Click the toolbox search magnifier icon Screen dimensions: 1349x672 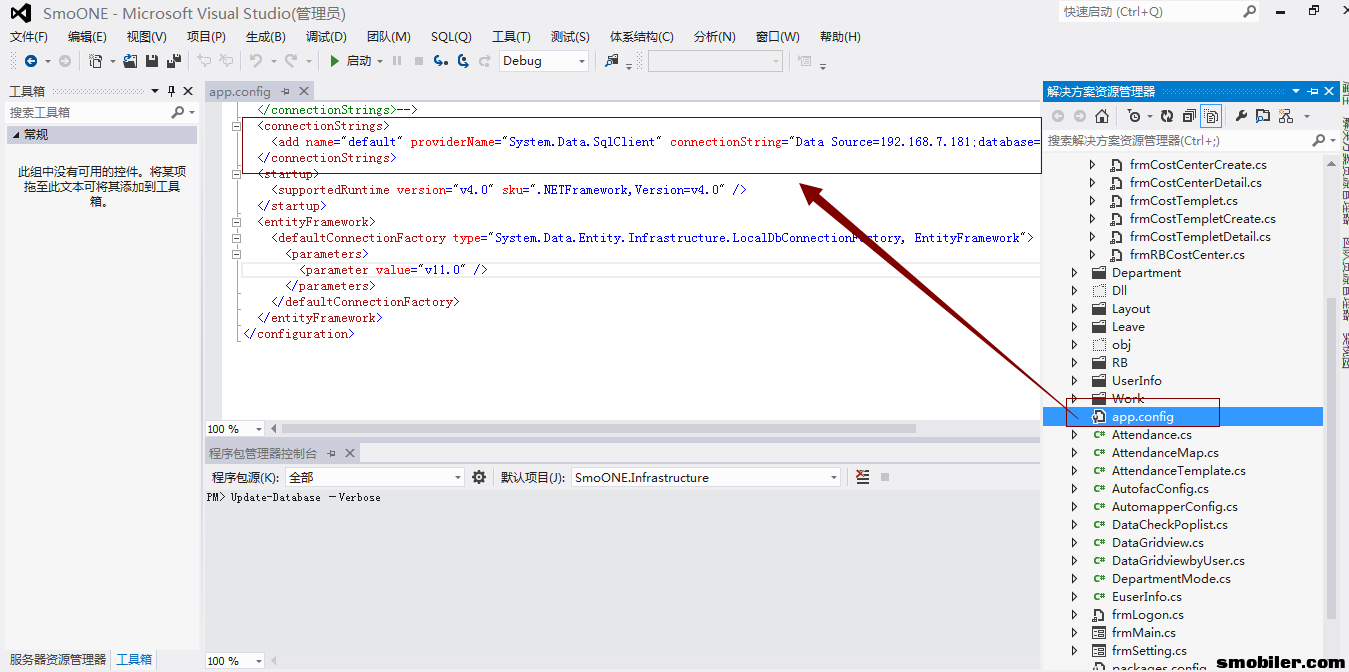[178, 112]
